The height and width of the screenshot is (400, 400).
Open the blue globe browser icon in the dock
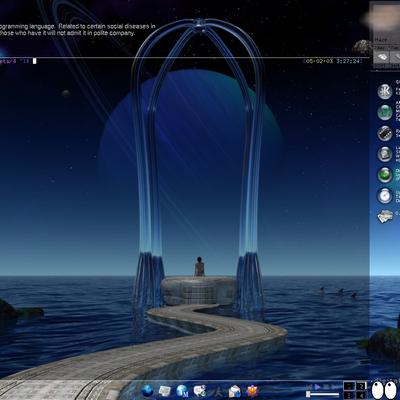click(x=147, y=390)
